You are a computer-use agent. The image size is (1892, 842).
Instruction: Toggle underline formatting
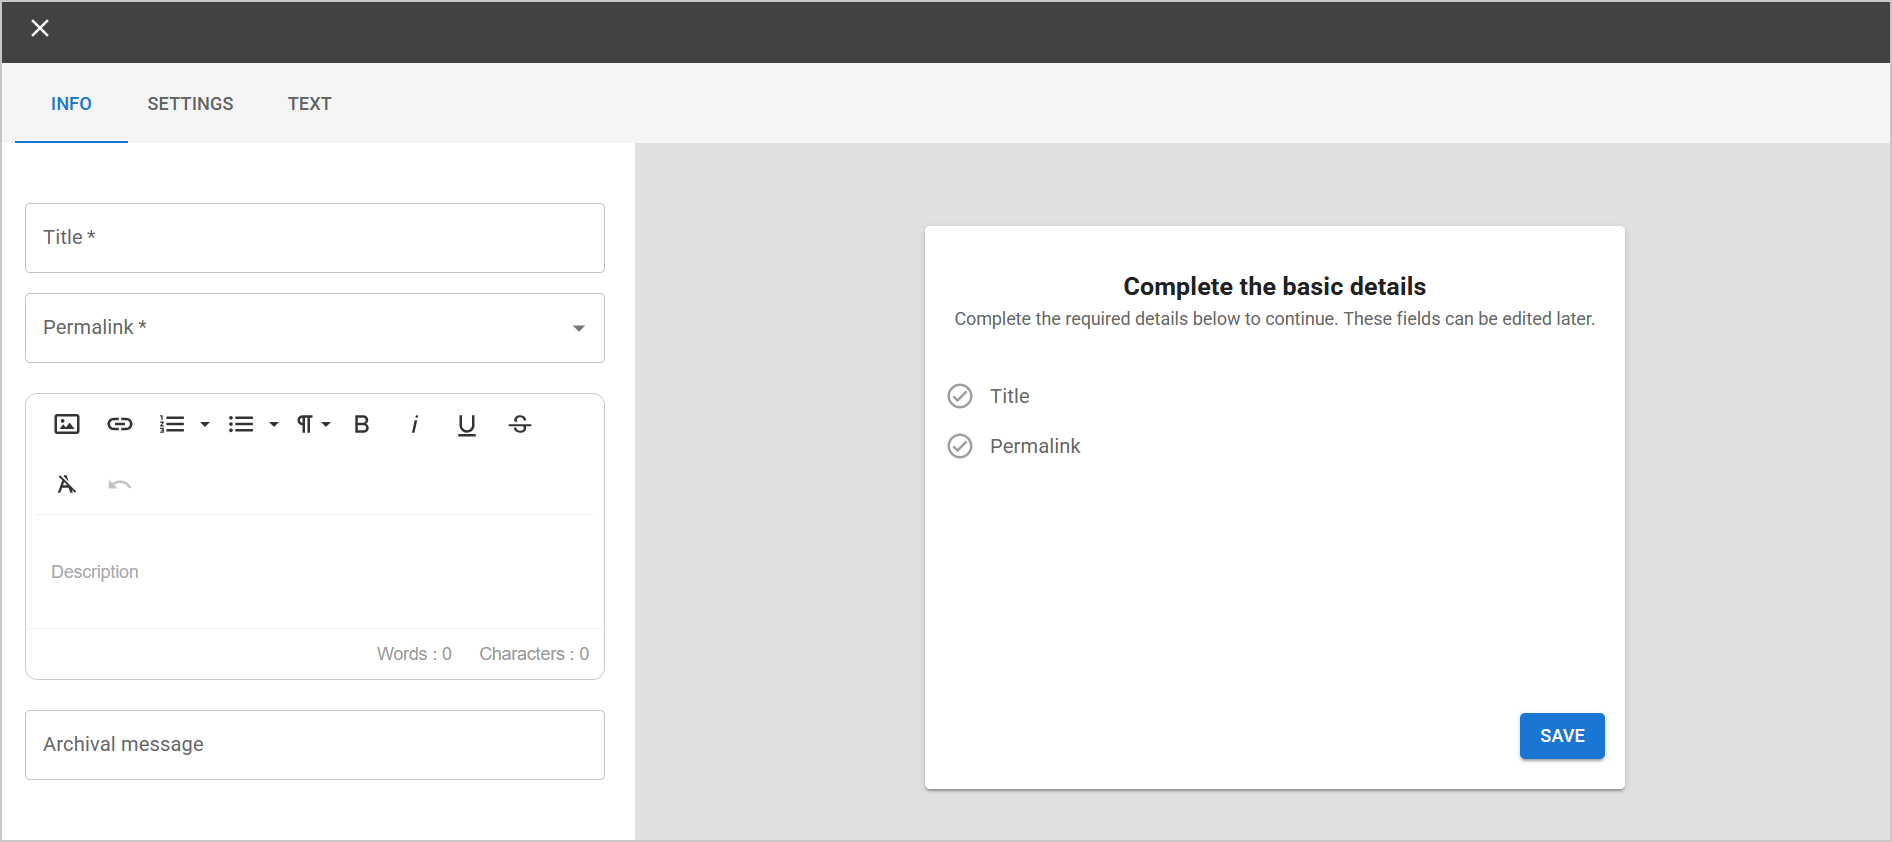[x=467, y=425]
